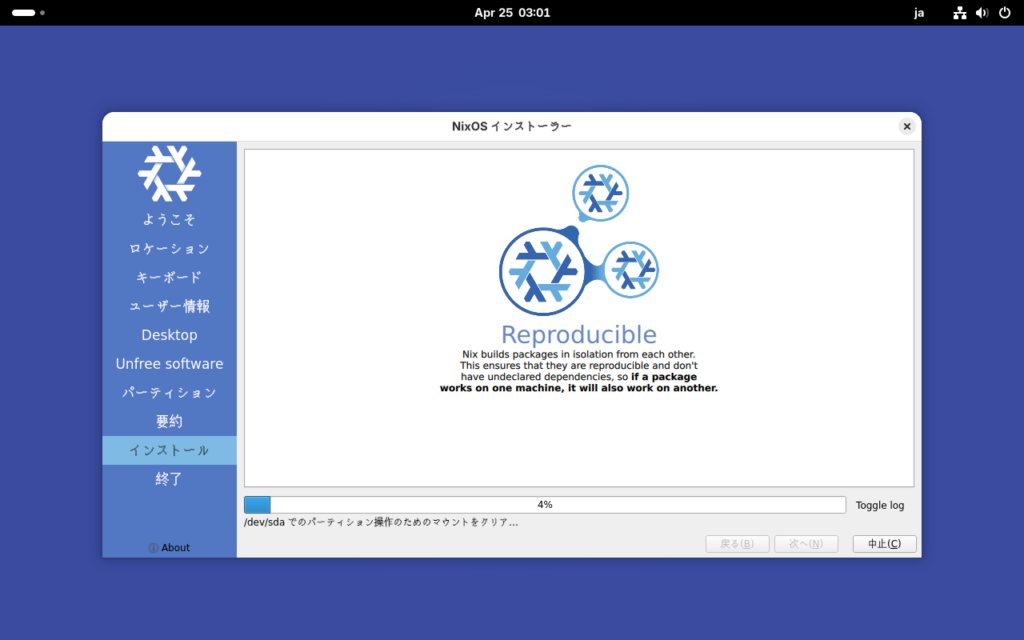Image resolution: width=1024 pixels, height=640 pixels.
Task: Open the network status icon in top bar
Action: pyautogui.click(x=960, y=13)
